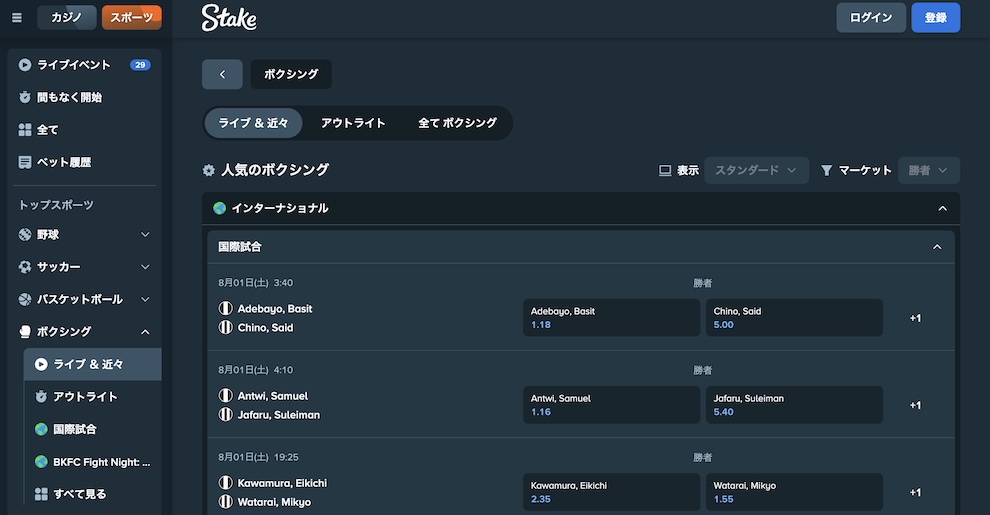Viewport: 990px width, 515px height.
Task: Click the flag icon beside Kawamura, Eikichi
Action: pos(225,483)
